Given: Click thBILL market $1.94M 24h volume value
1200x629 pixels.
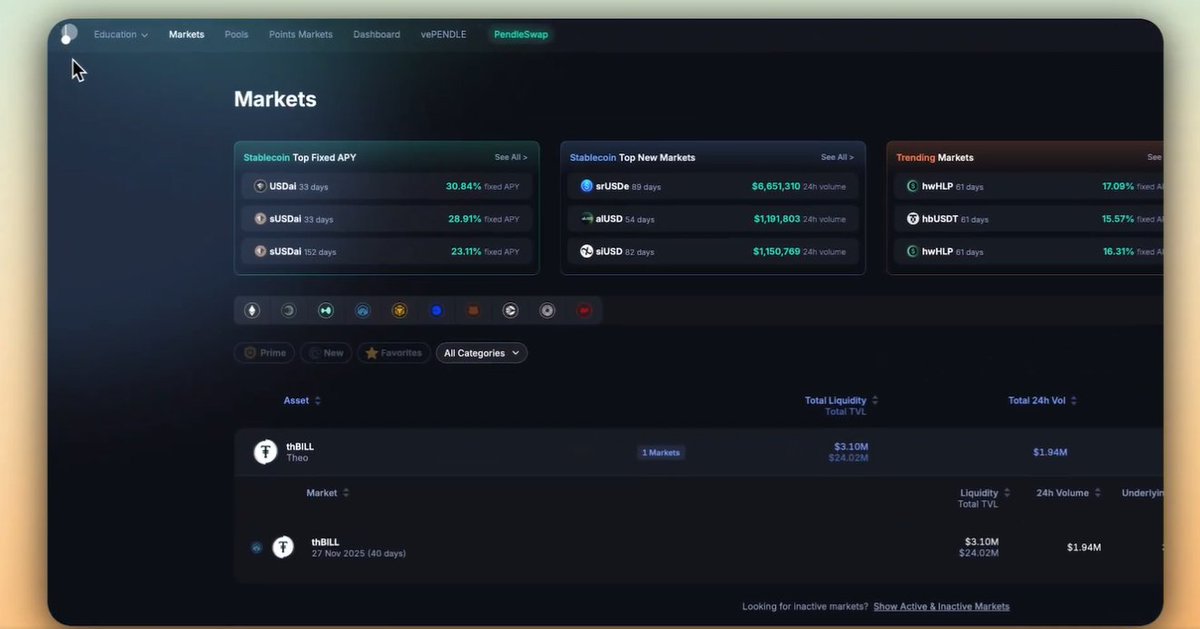Looking at the screenshot, I should pyautogui.click(x=1084, y=547).
